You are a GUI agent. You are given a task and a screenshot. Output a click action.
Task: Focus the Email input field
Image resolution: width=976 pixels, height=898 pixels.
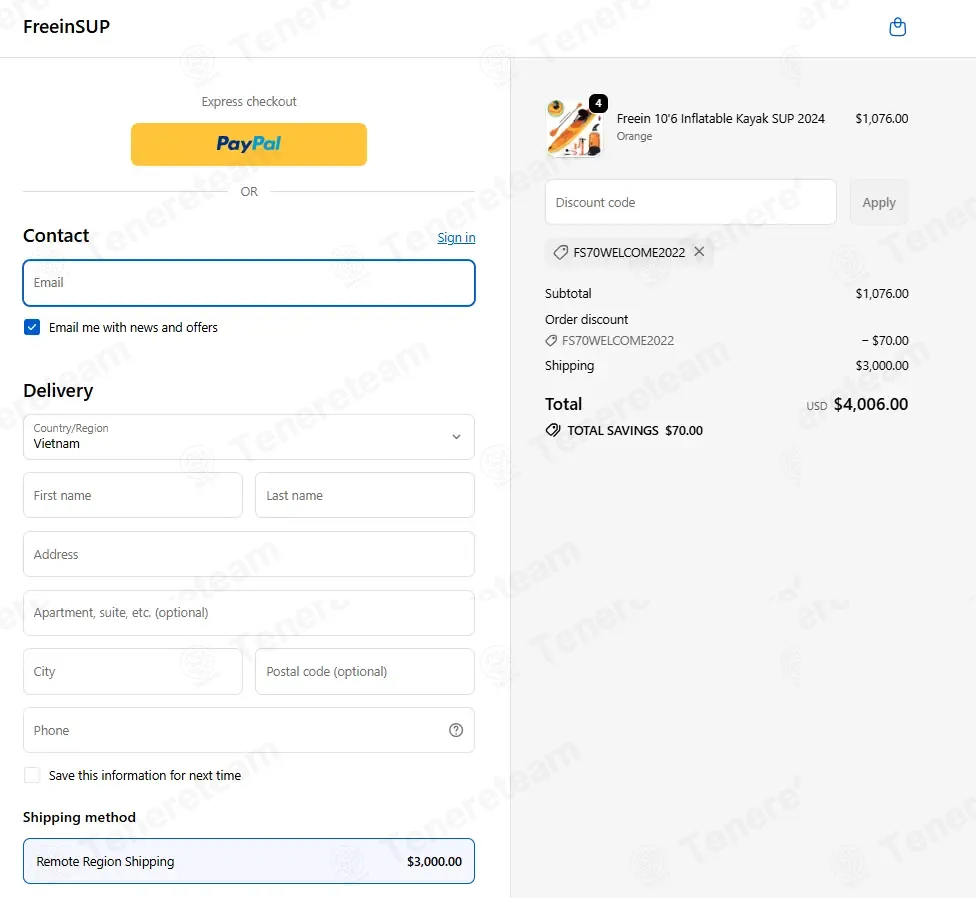click(x=249, y=283)
